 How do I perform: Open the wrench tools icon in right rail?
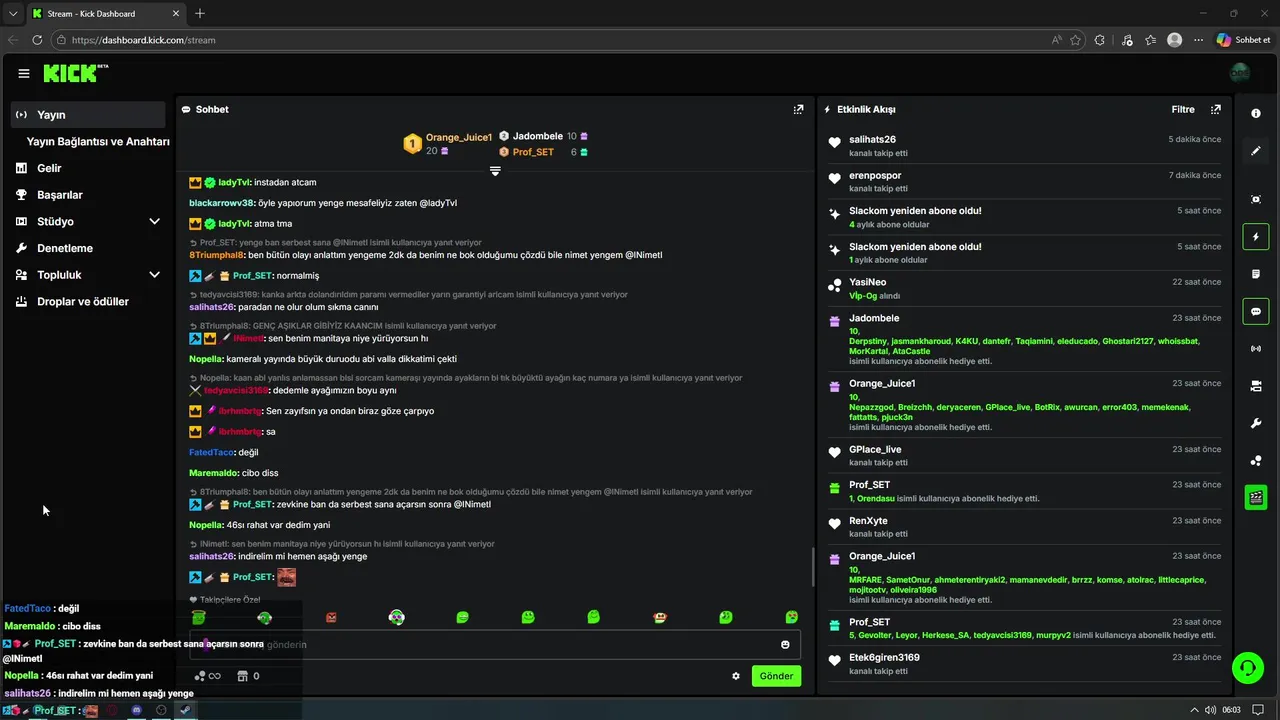point(1256,423)
